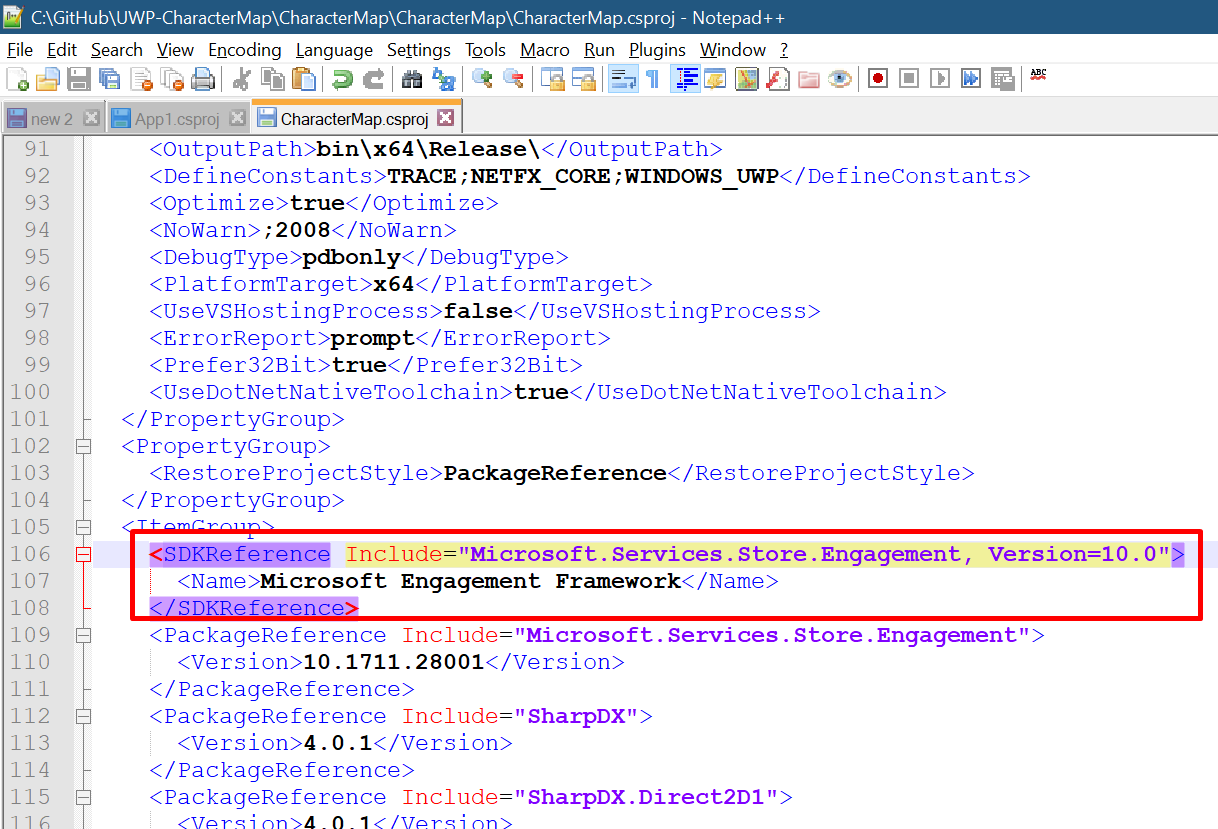
Task: Click the Save All toolbar icon
Action: click(x=109, y=79)
